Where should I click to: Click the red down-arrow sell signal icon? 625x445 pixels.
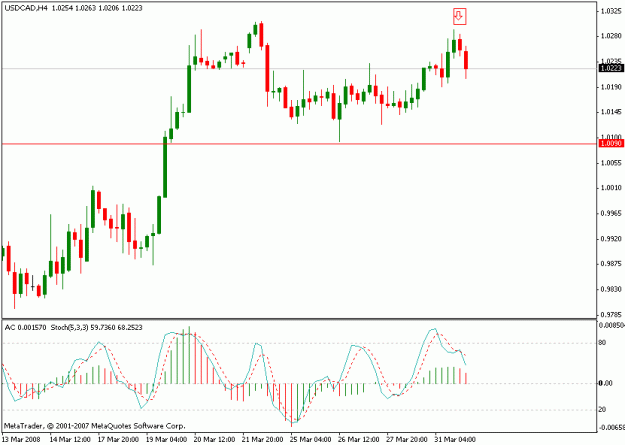coord(459,16)
